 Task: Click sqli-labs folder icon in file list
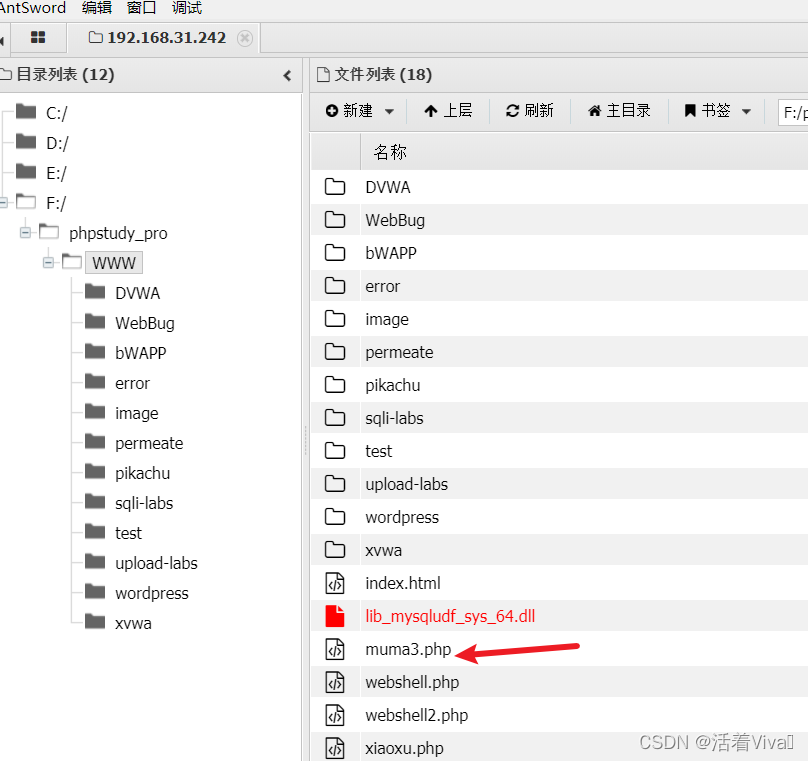click(335, 418)
